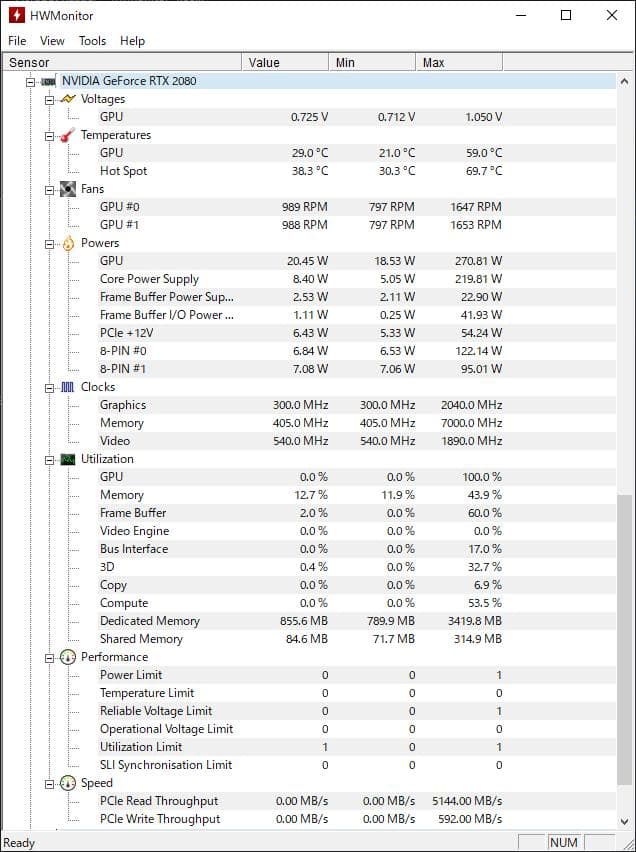Click the Performance gauge icon
The image size is (636, 852).
point(67,657)
